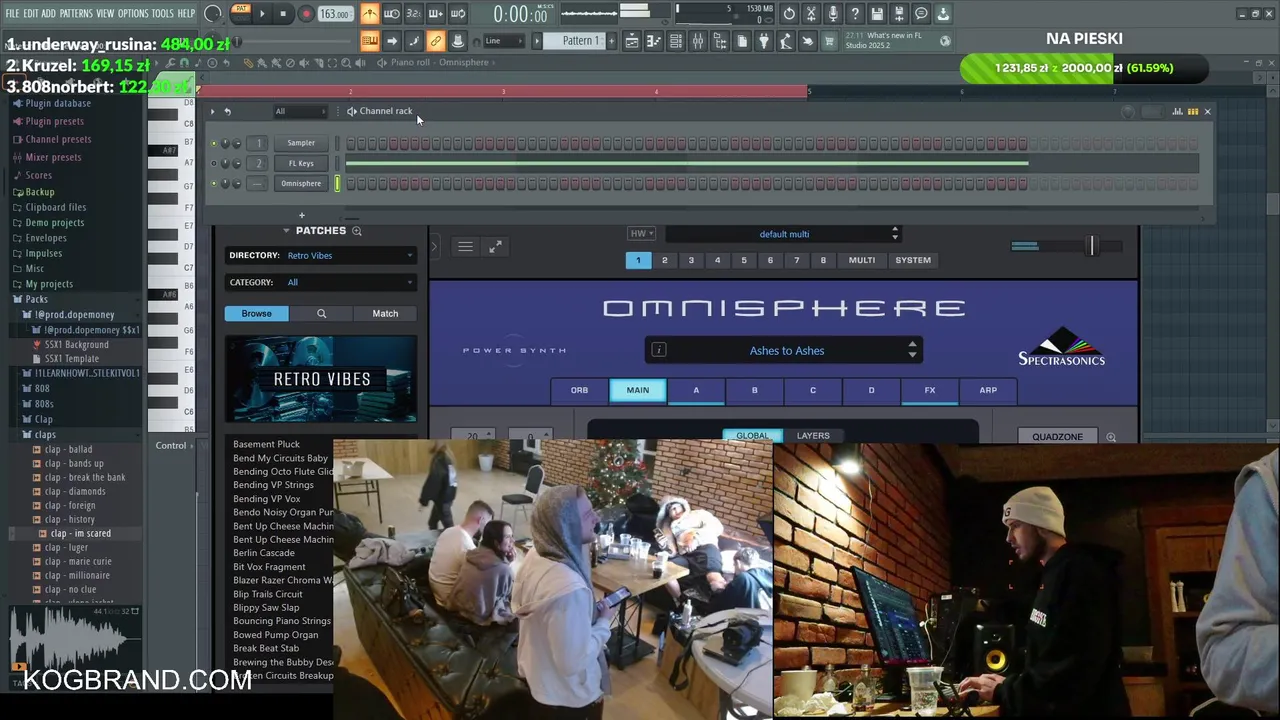The width and height of the screenshot is (1280, 720).
Task: Collapse the PATCHES header triangle
Action: pos(286,230)
